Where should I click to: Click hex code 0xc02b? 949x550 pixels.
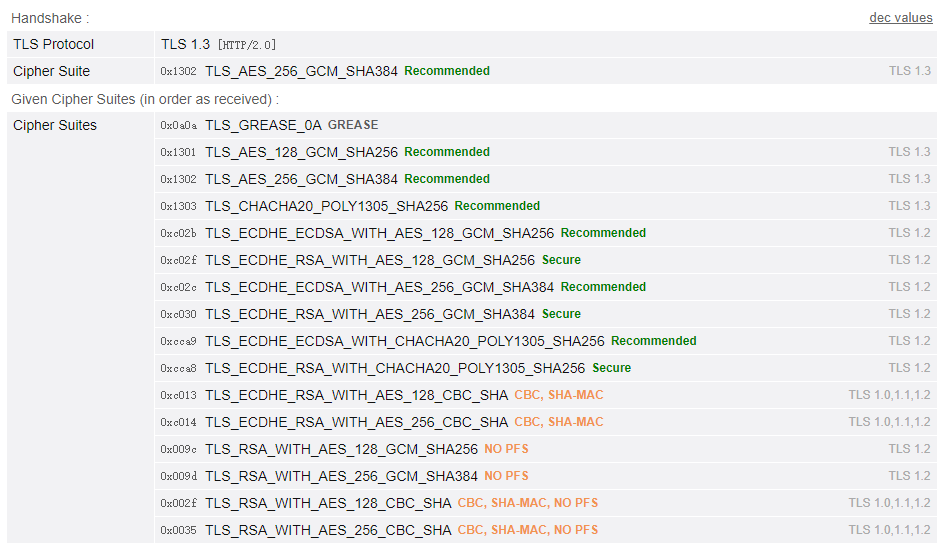[179, 234]
